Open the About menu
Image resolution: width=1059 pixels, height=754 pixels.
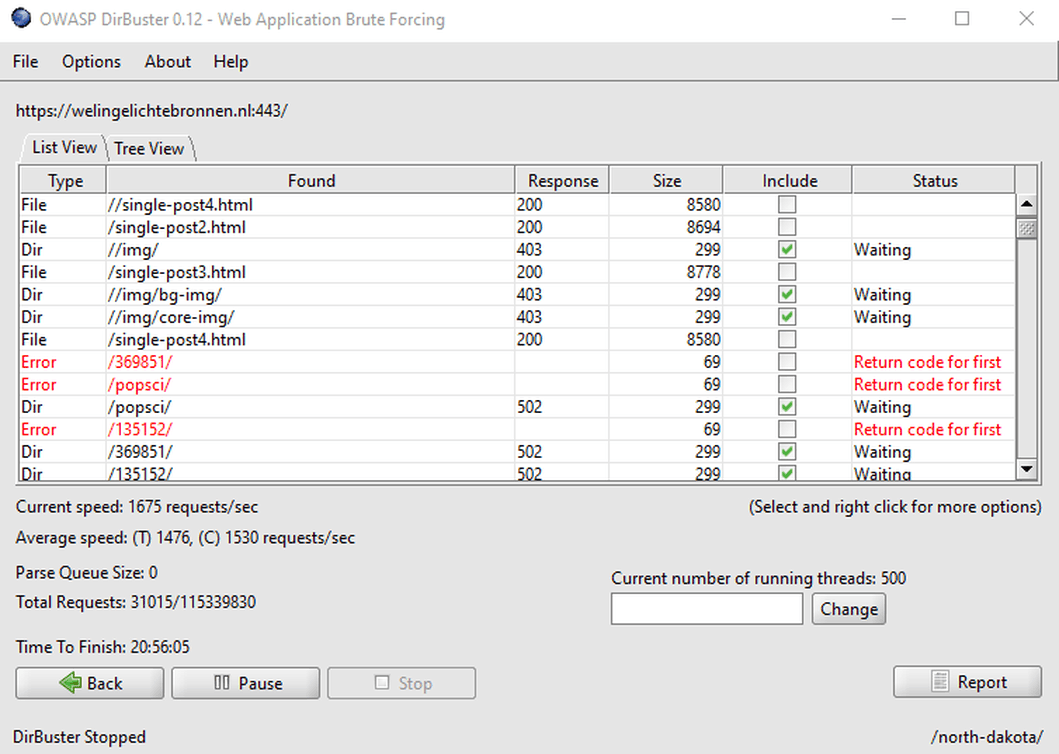coord(167,61)
